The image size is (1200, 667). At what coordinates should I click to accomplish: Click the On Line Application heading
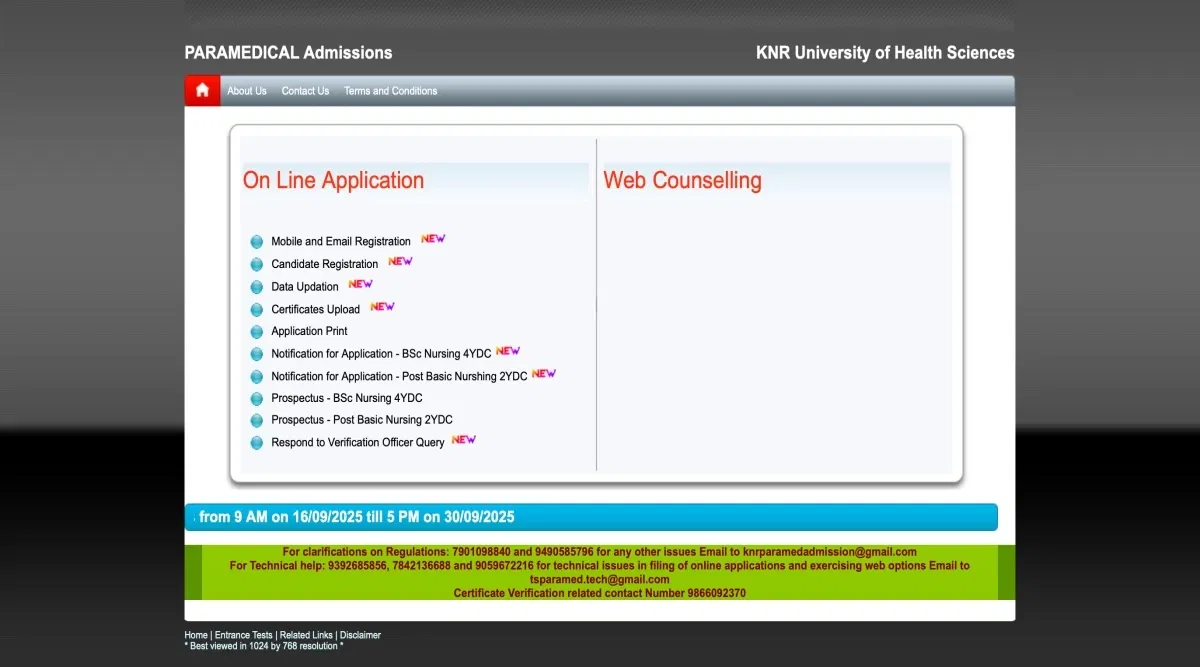(x=334, y=181)
